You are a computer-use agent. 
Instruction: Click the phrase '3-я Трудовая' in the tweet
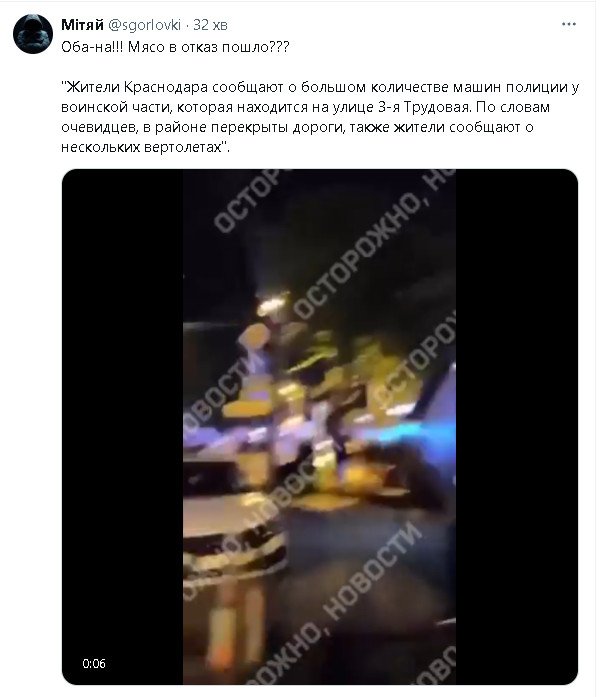tap(426, 107)
